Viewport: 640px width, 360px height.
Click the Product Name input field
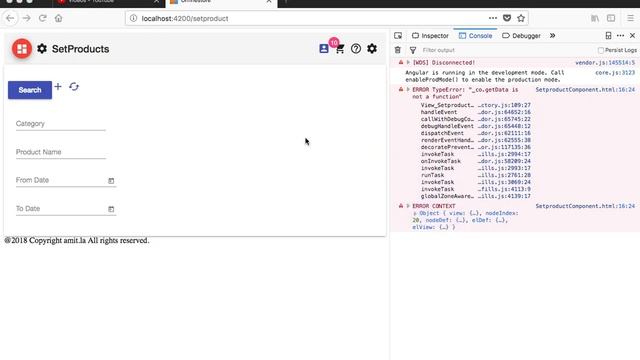[61, 152]
